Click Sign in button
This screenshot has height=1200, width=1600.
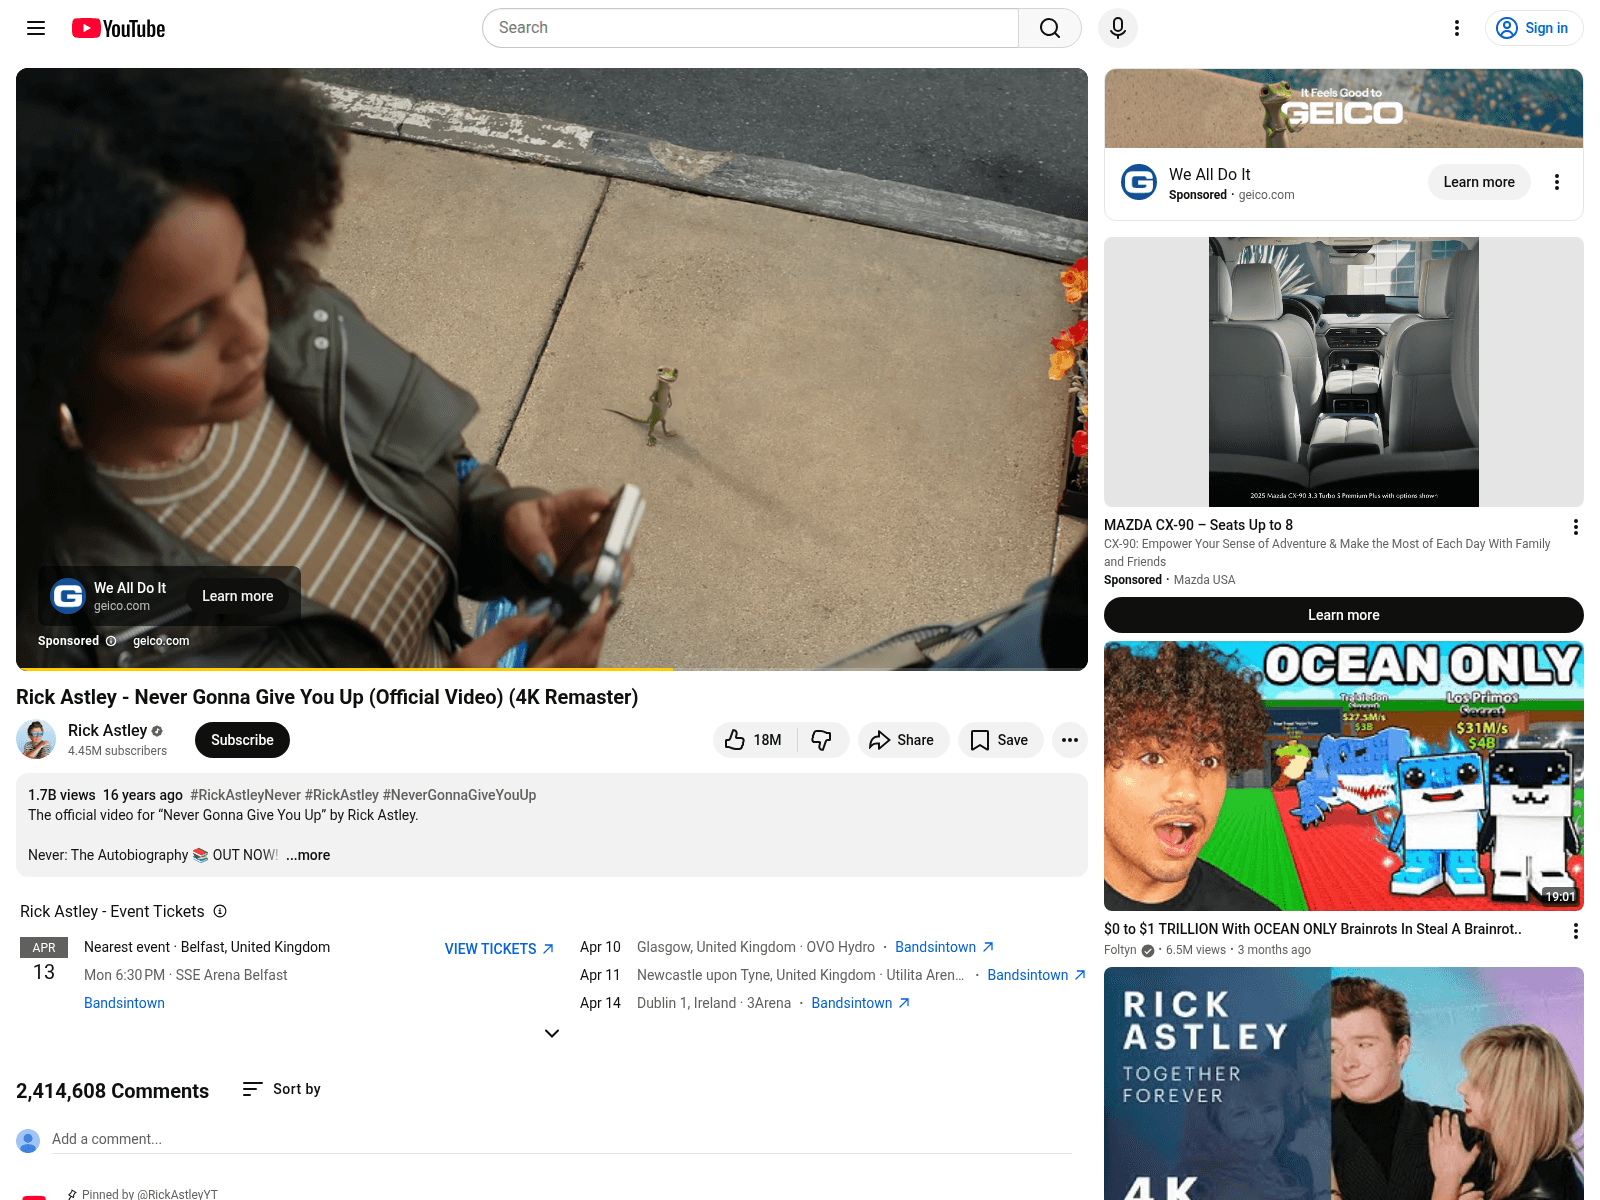pos(1534,28)
